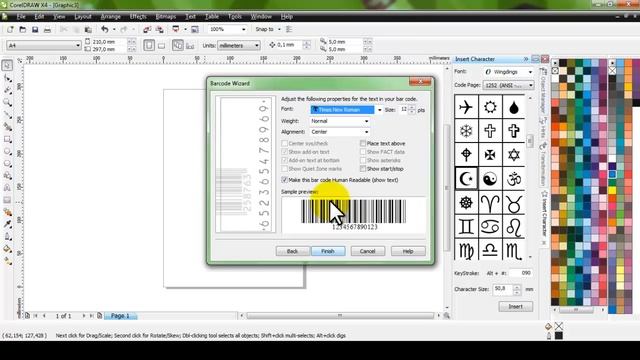Click the Undo arrow icon
Viewport: 640px width, 360px height.
coord(105,29)
